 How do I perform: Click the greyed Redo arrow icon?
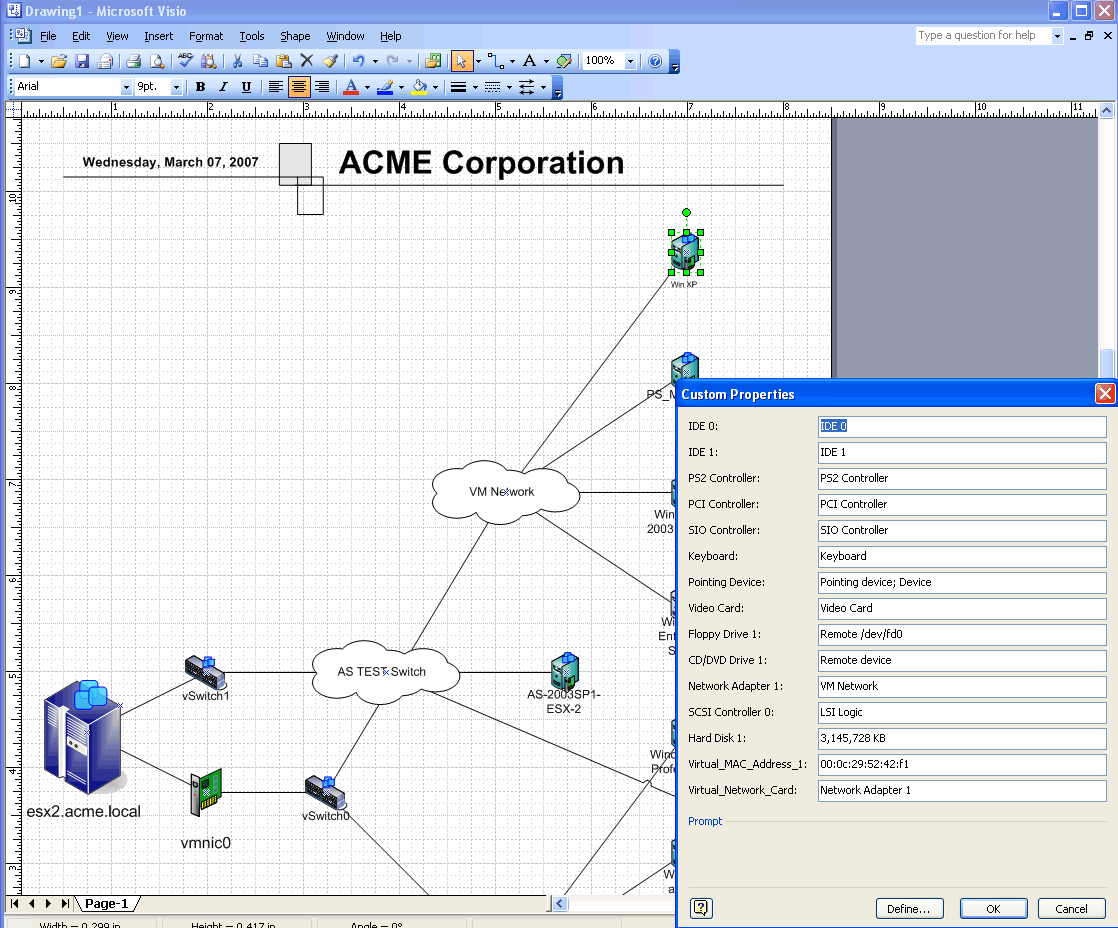(x=392, y=61)
